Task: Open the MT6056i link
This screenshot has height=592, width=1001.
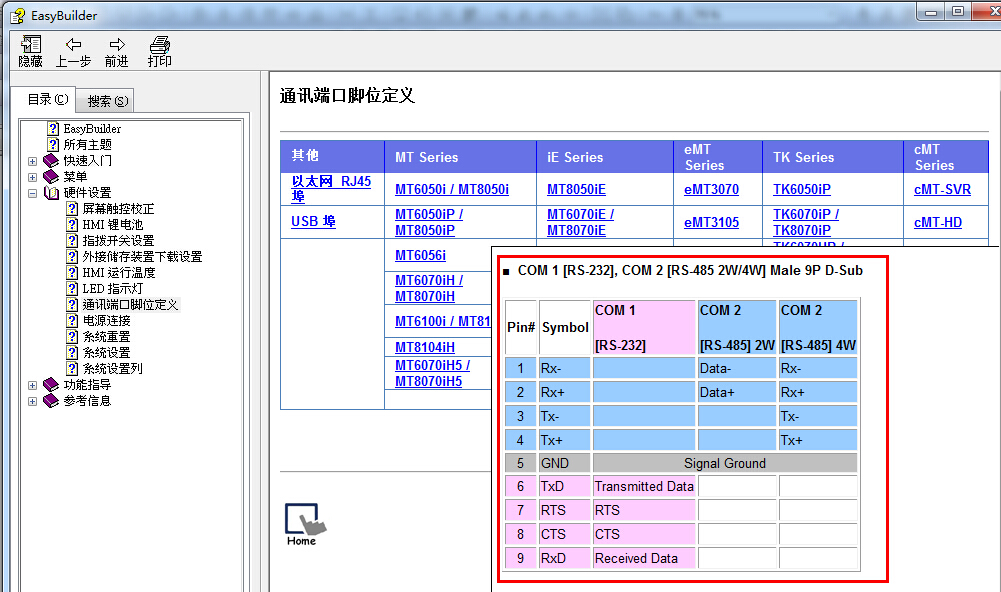Action: [420, 255]
